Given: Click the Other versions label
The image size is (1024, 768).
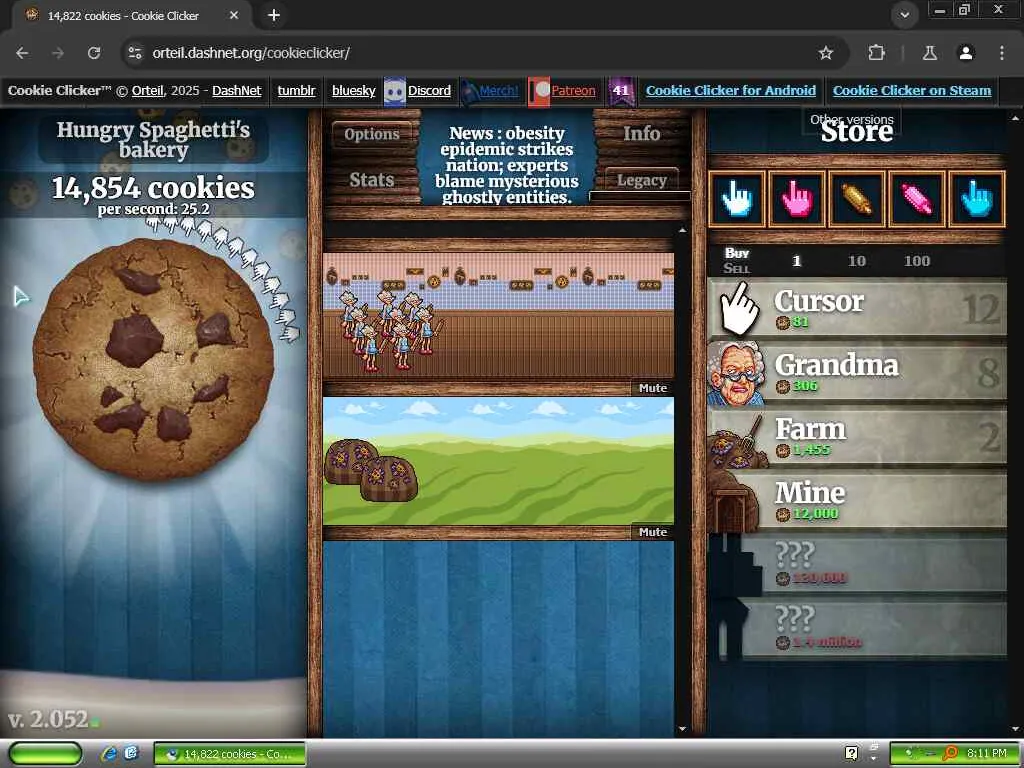Looking at the screenshot, I should point(852,120).
